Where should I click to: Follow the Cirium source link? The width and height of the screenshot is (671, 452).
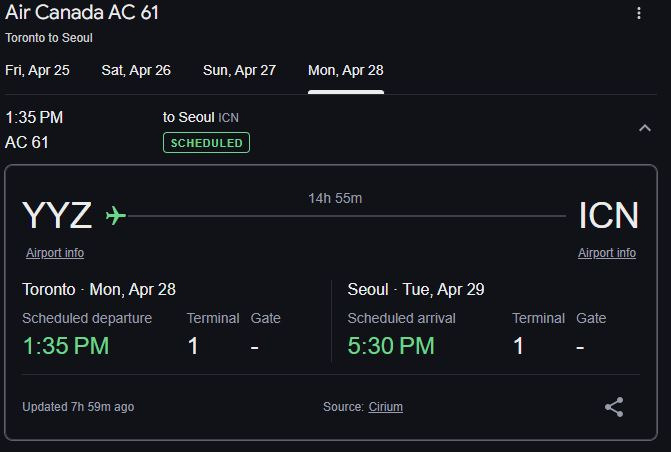pos(386,407)
